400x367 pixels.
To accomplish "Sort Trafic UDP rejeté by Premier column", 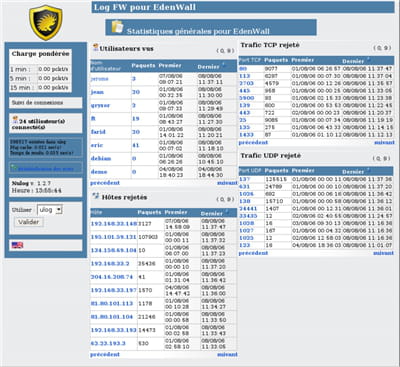I will 303,171.
